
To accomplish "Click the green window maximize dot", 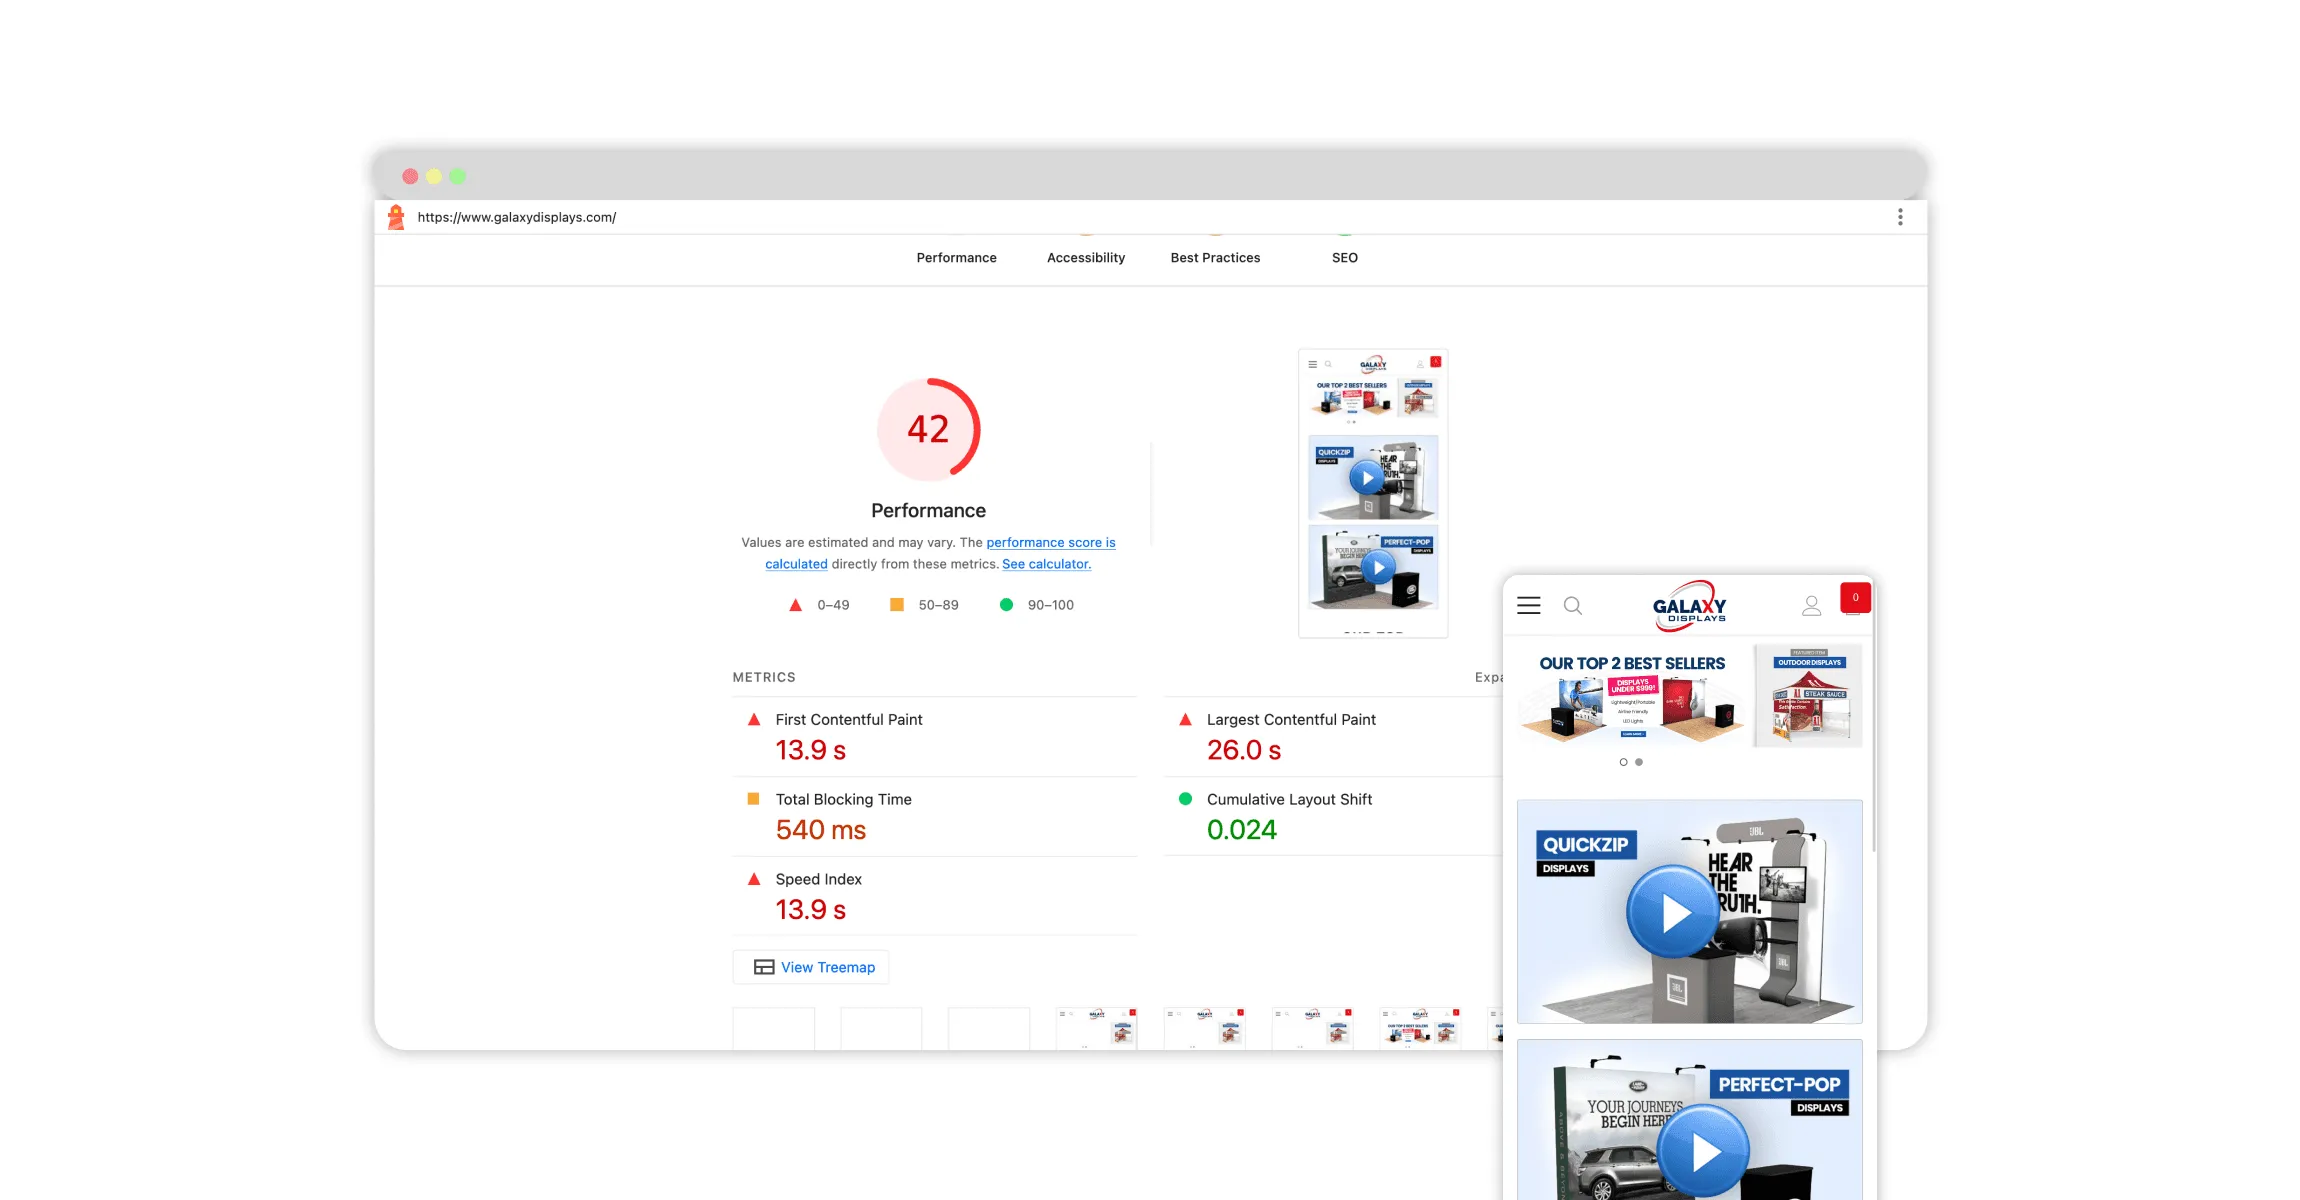I will coord(457,176).
